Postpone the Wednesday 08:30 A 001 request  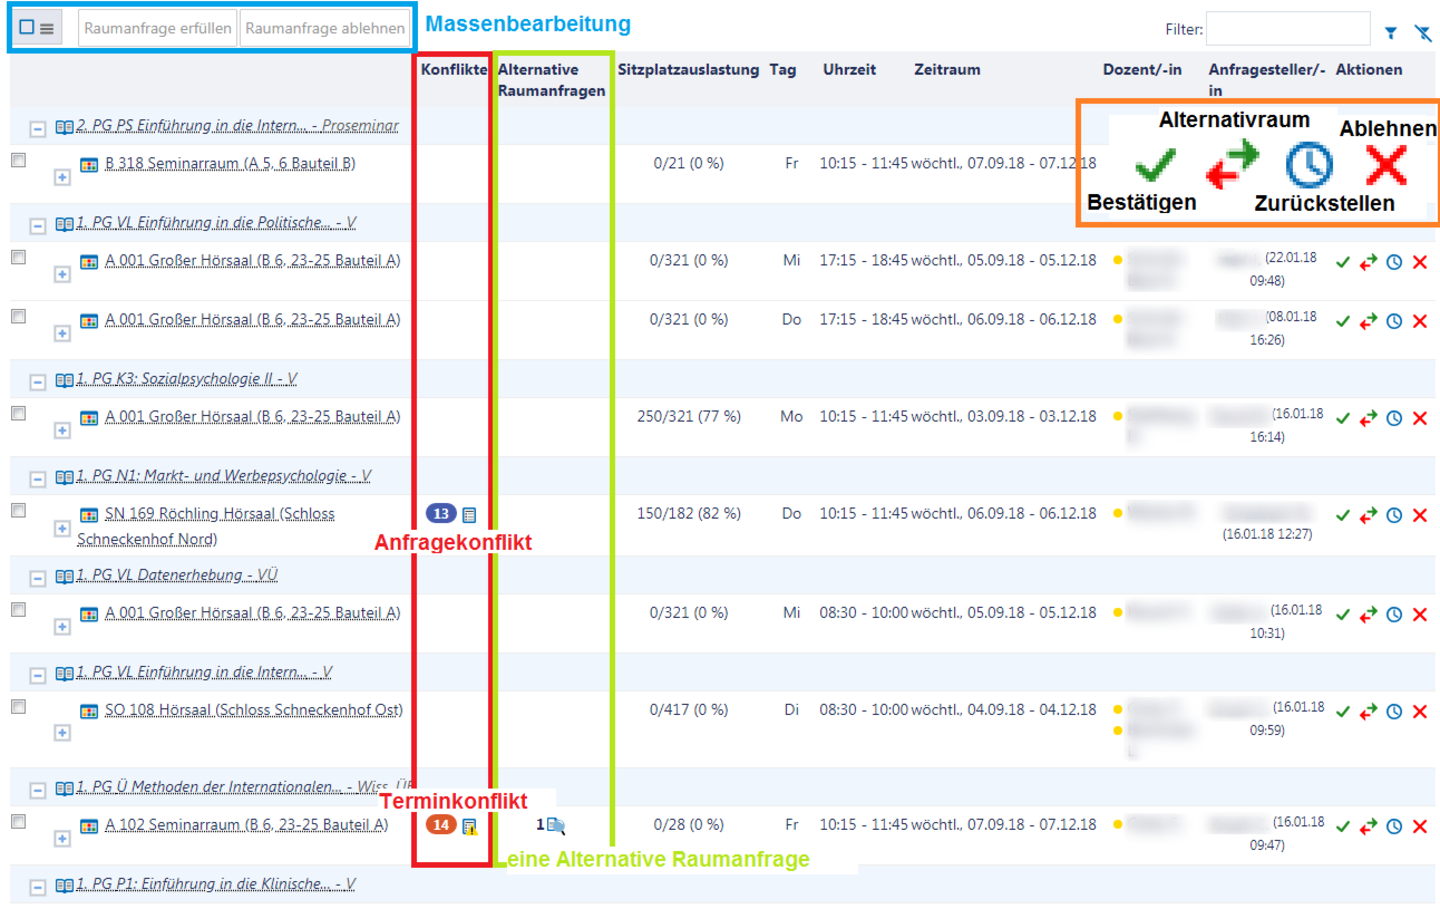tap(1394, 614)
